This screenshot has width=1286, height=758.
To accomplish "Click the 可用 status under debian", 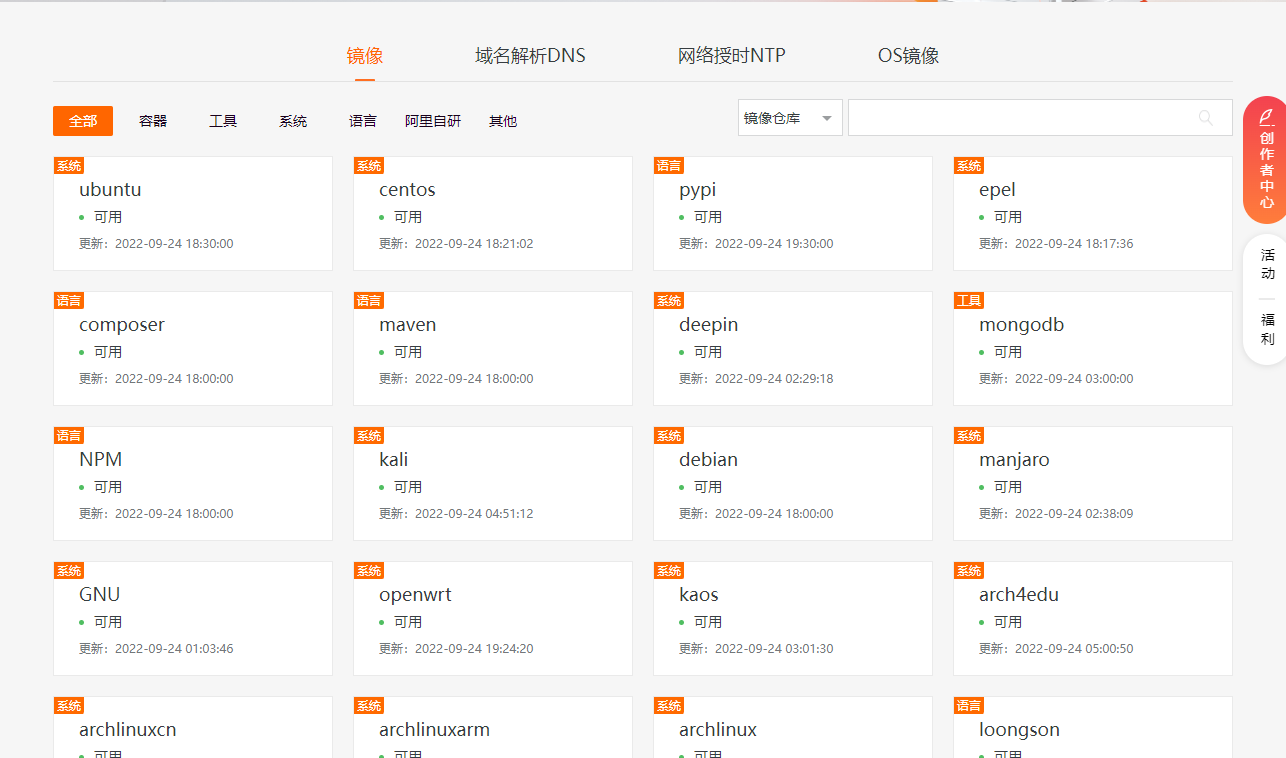I will (708, 487).
